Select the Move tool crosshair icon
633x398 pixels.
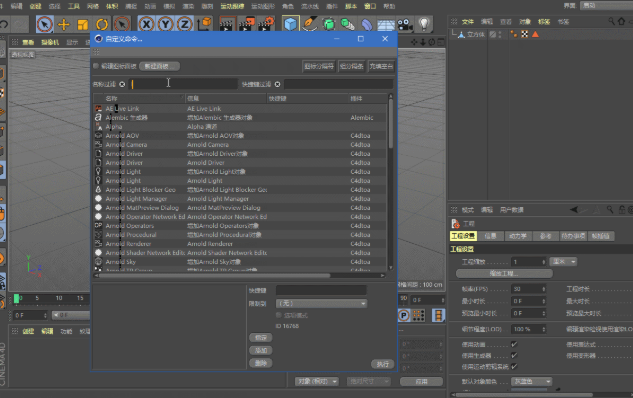coord(64,25)
